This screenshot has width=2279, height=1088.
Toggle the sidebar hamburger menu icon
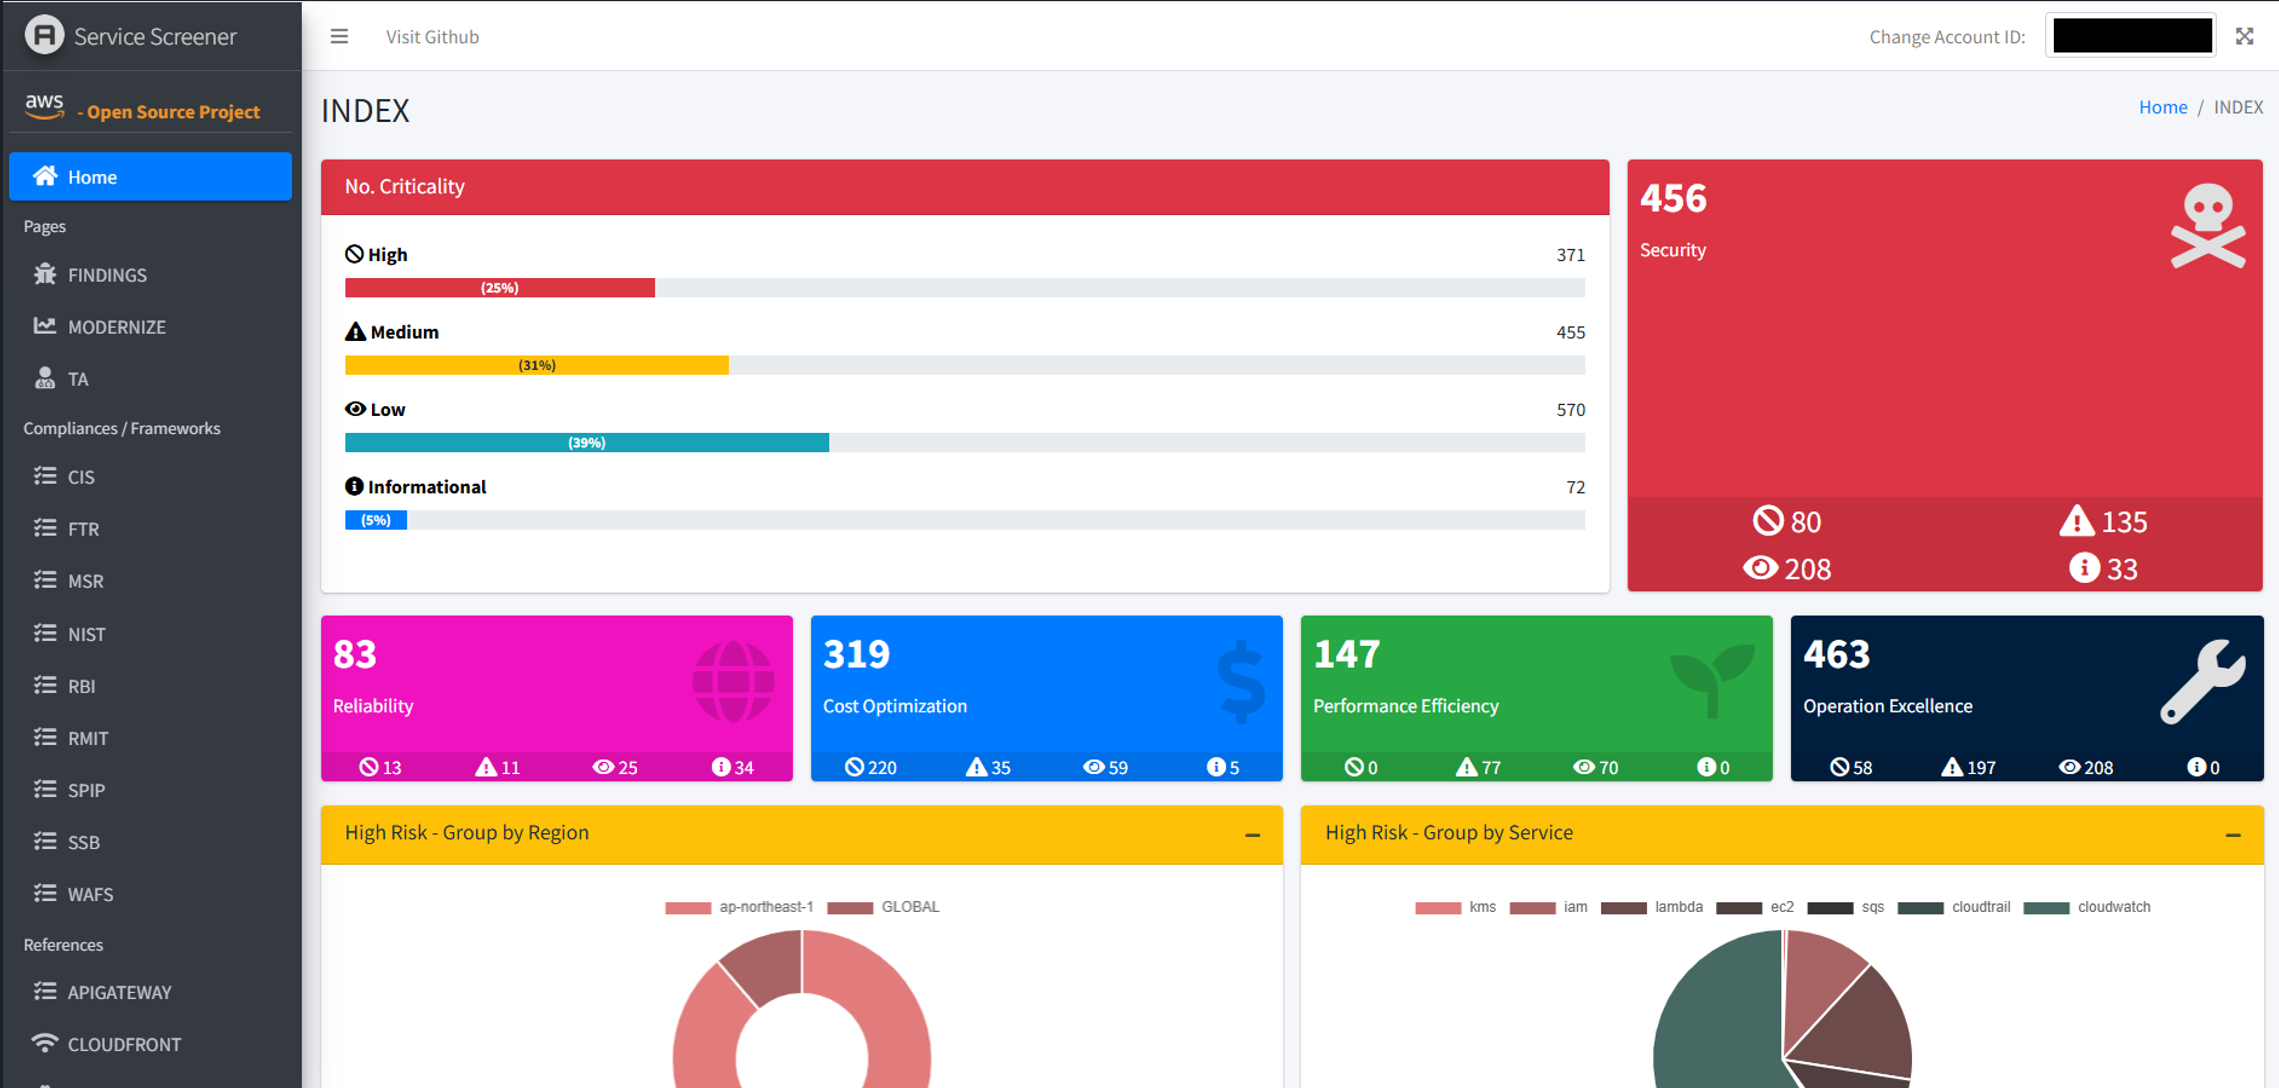point(339,37)
